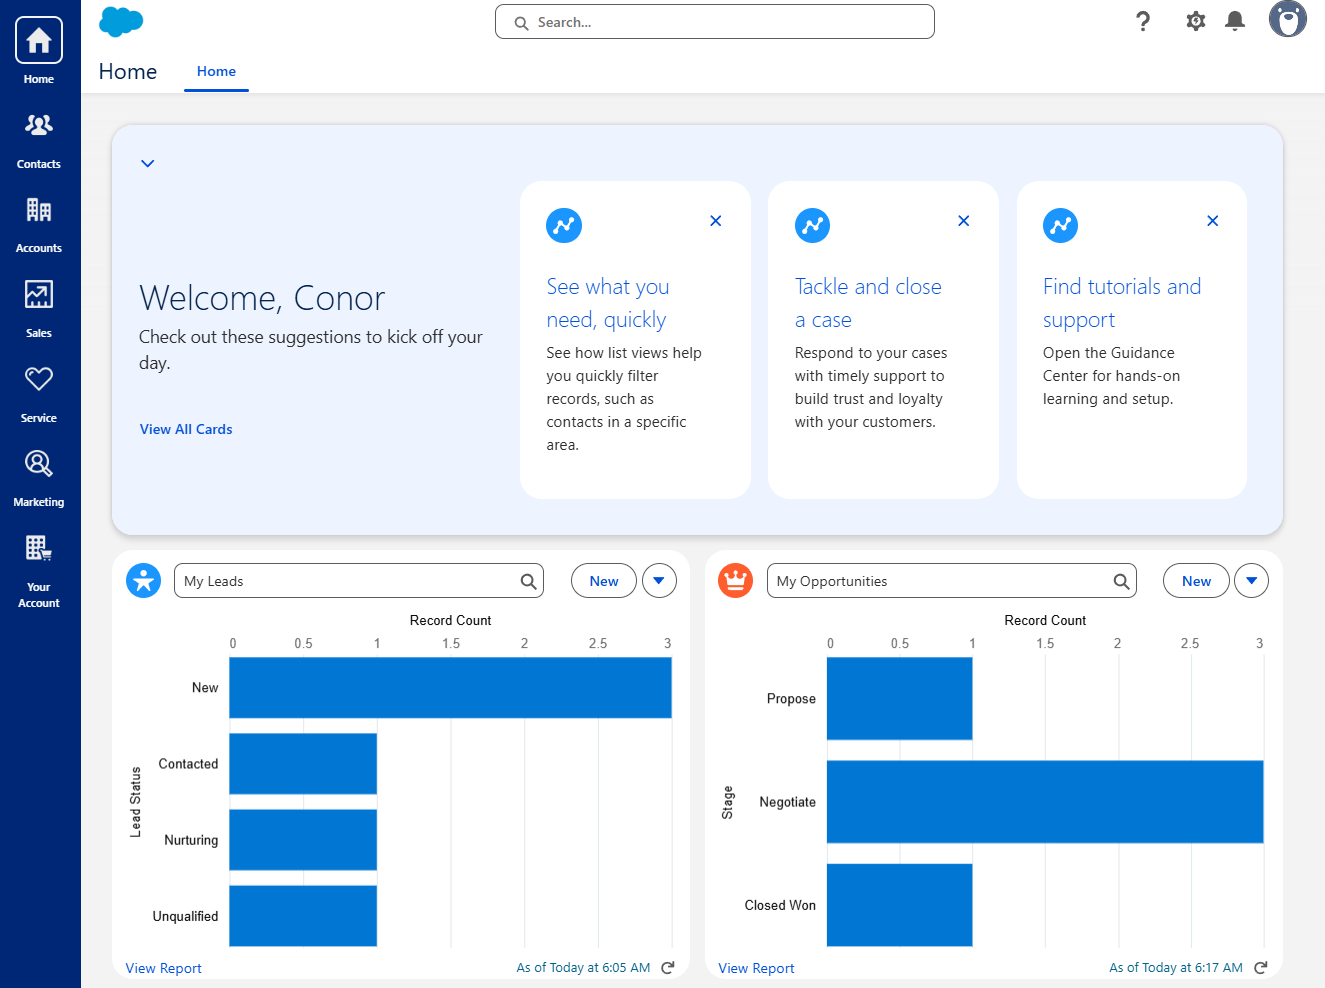Viewport: 1325px width, 988px height.
Task: Click the user avatar in the top right
Action: (1287, 19)
